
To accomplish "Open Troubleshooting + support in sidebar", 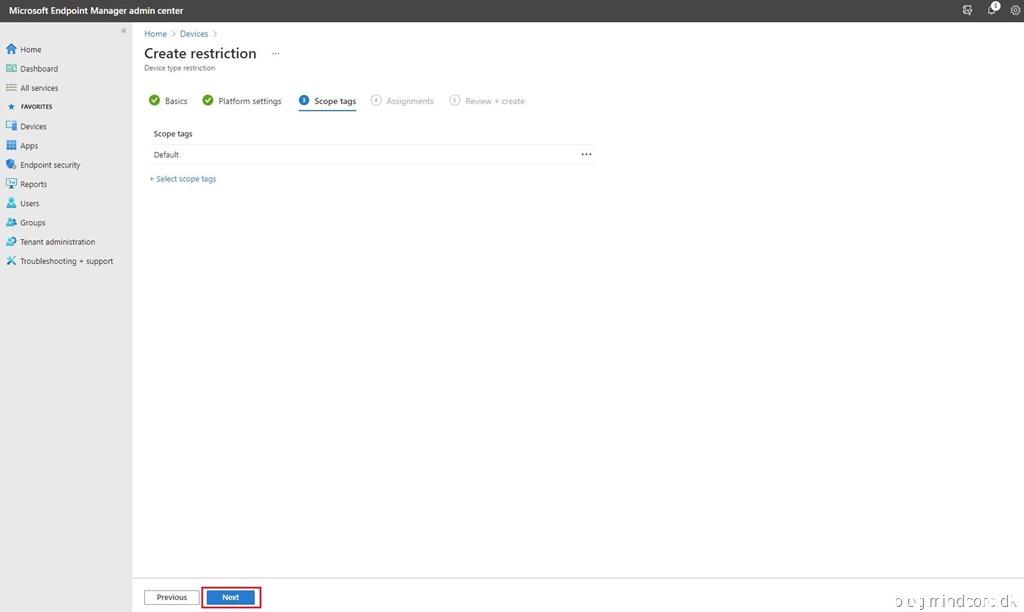I will (x=66, y=261).
